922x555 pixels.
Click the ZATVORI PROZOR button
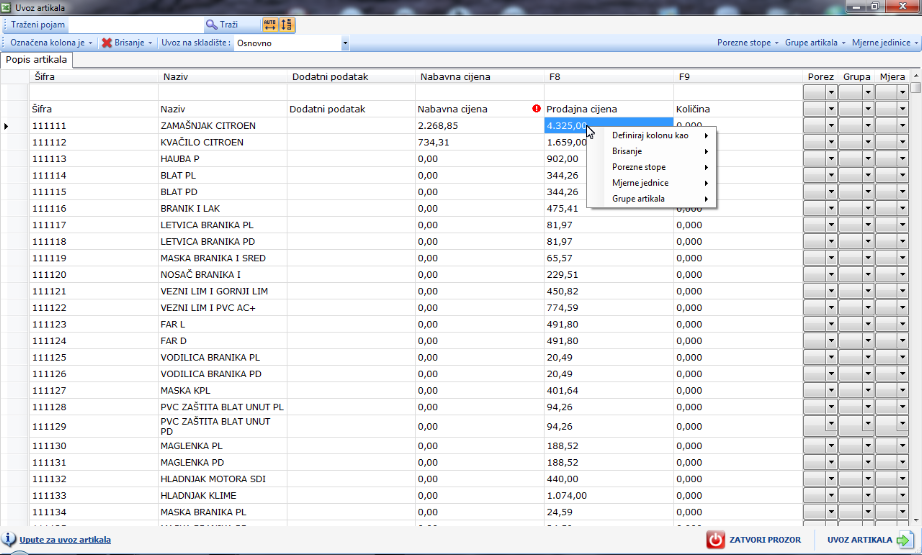pos(754,540)
